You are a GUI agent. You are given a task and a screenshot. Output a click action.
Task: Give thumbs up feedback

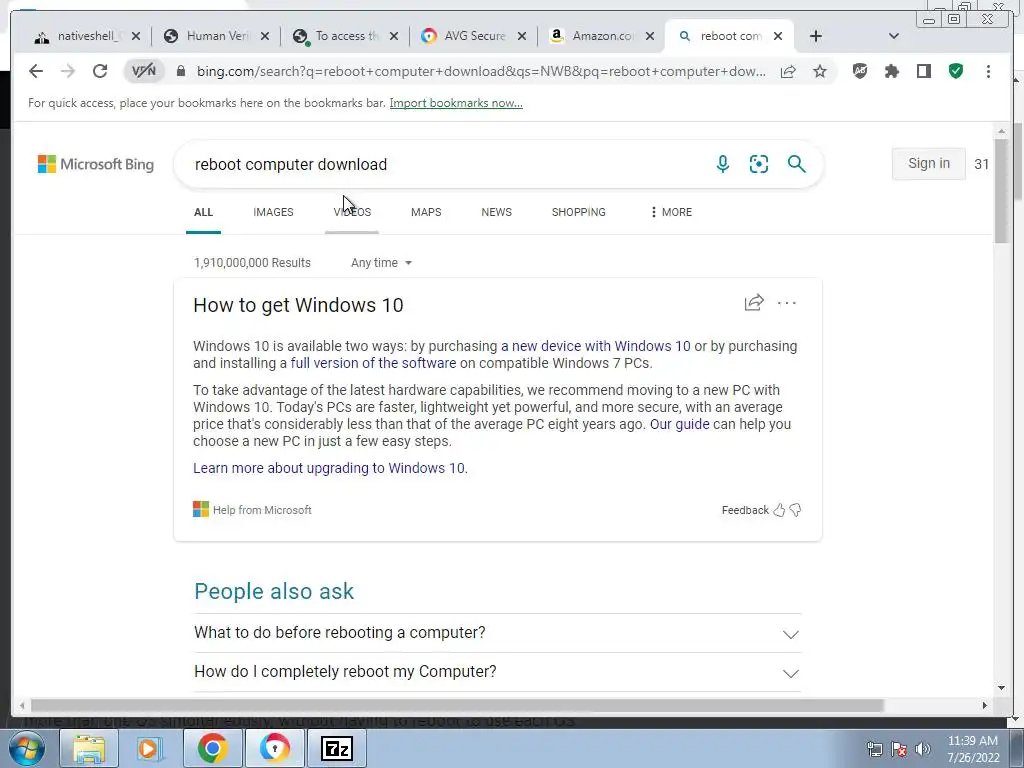pos(779,510)
